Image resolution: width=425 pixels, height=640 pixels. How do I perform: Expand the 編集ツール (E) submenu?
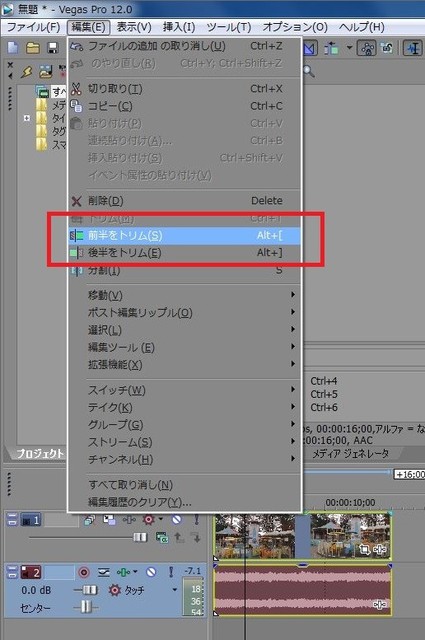185,347
